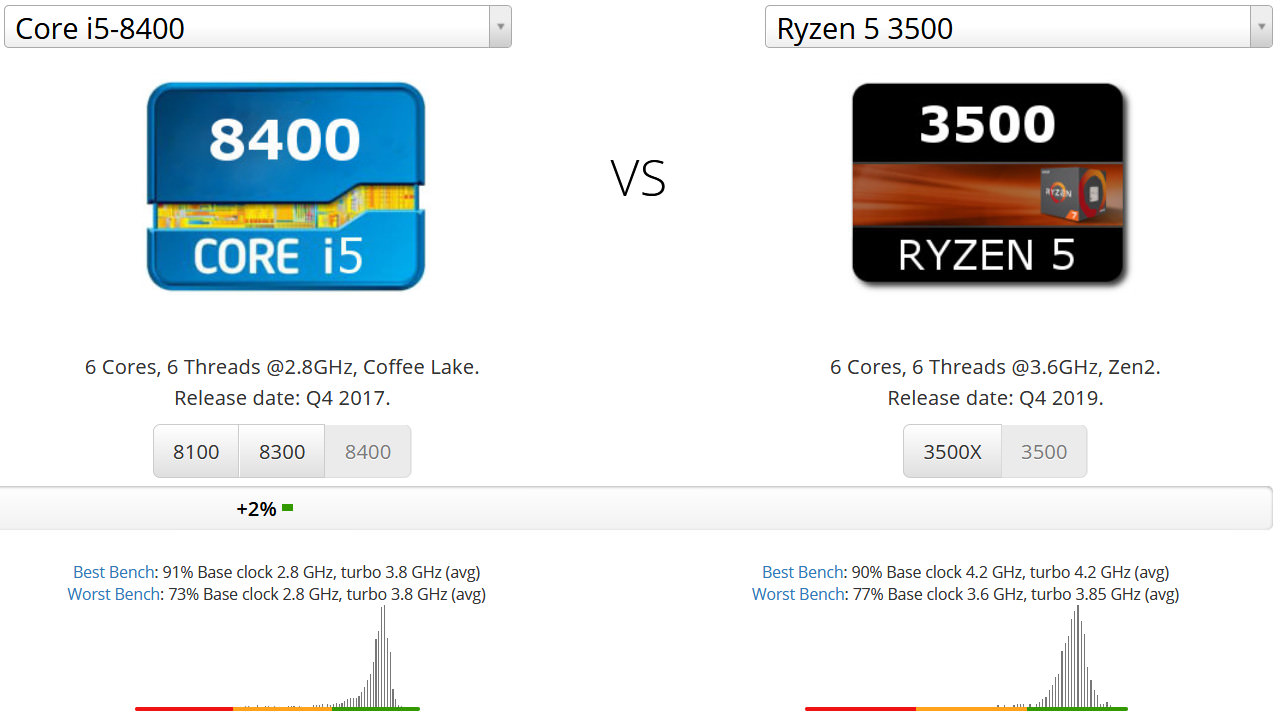The image size is (1280, 714).
Task: Open the left CPU's Best Bench link
Action: click(x=113, y=572)
